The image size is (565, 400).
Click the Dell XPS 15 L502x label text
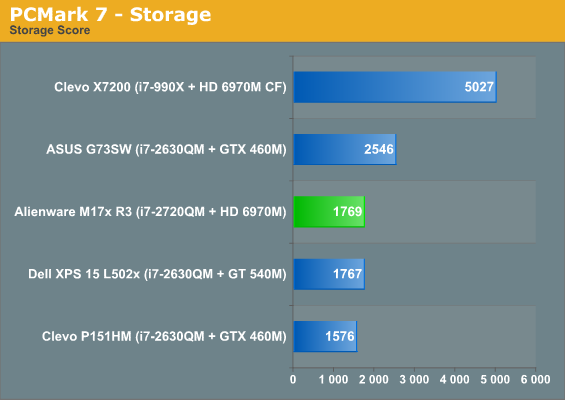(157, 274)
